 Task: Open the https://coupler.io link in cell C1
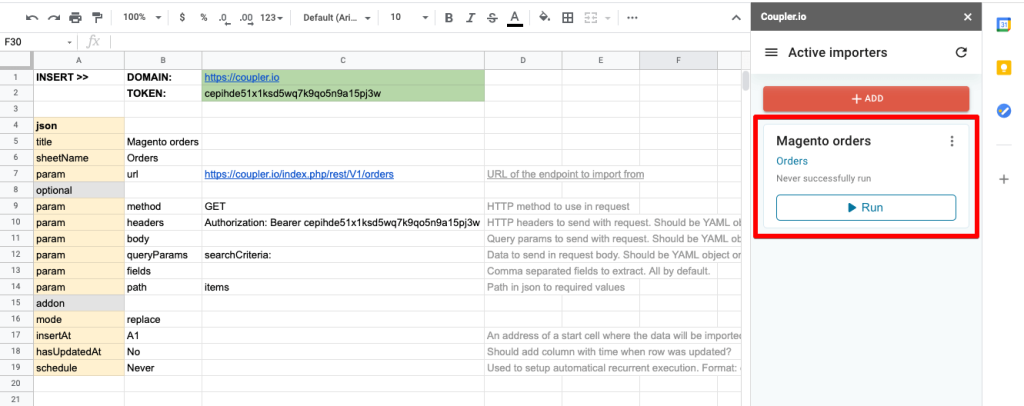[242, 77]
